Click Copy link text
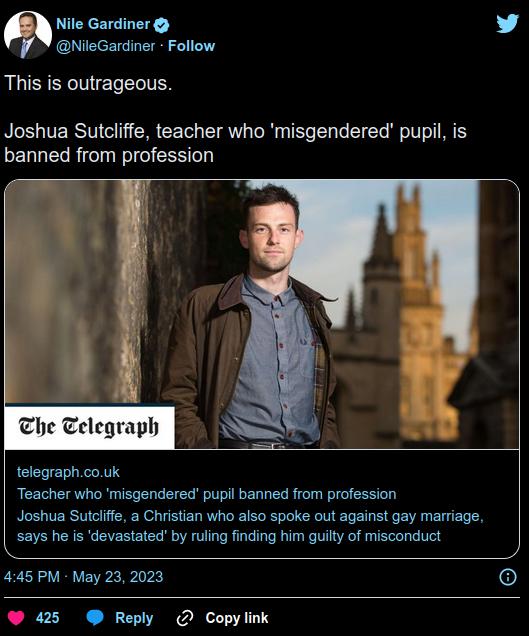 coord(237,618)
